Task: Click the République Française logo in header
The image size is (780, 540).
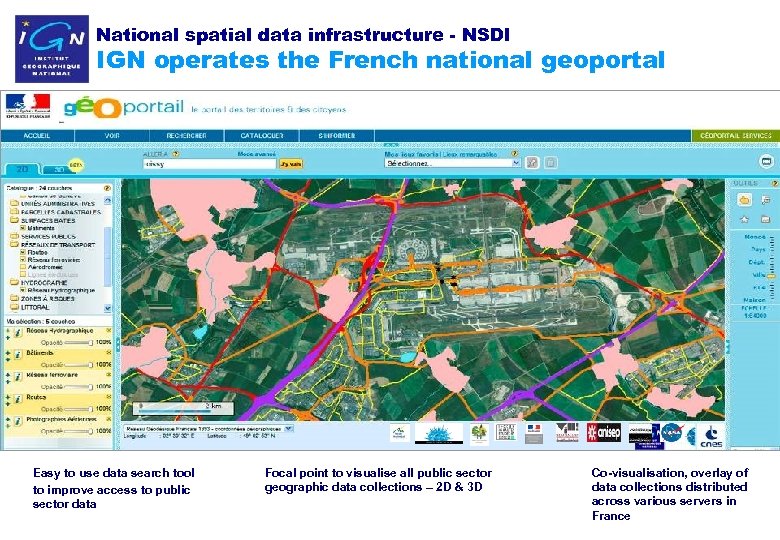Action: tap(28, 106)
